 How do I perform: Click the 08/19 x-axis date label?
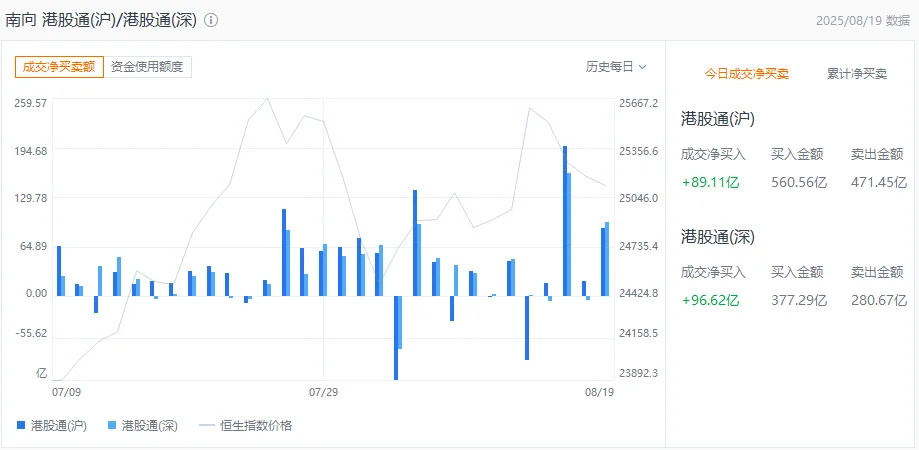click(598, 392)
